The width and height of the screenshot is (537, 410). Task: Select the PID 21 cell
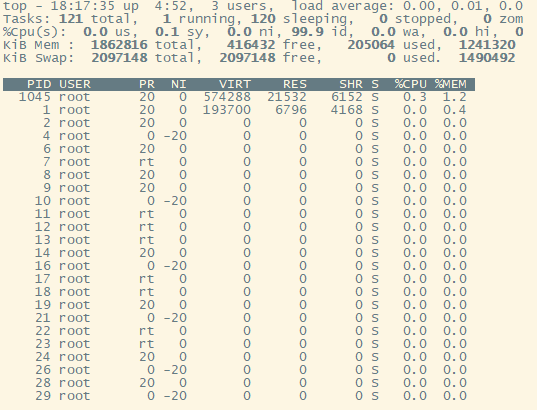click(43, 318)
